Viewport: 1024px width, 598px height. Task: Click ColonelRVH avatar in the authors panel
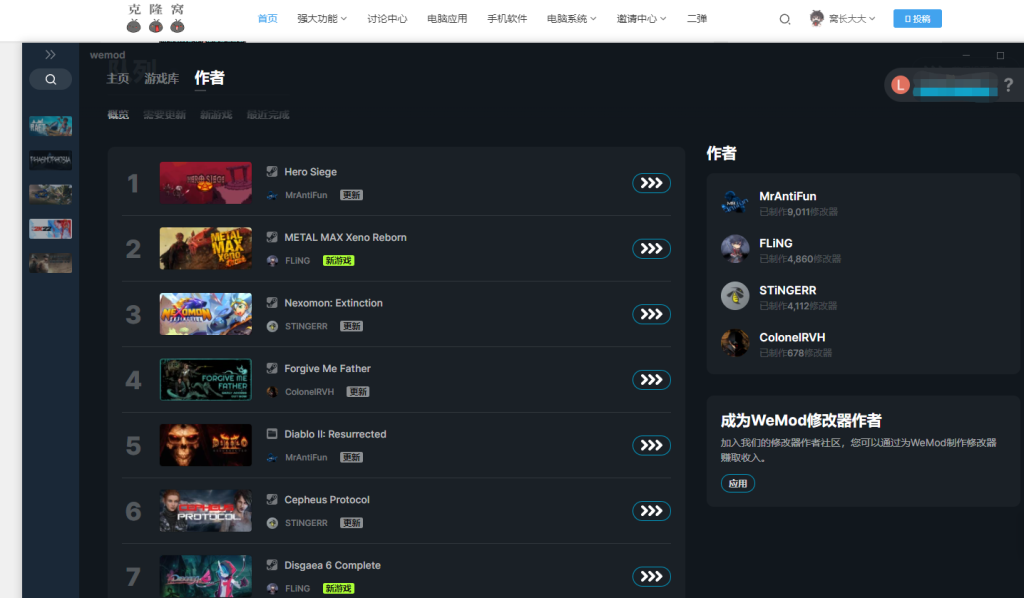tap(735, 343)
